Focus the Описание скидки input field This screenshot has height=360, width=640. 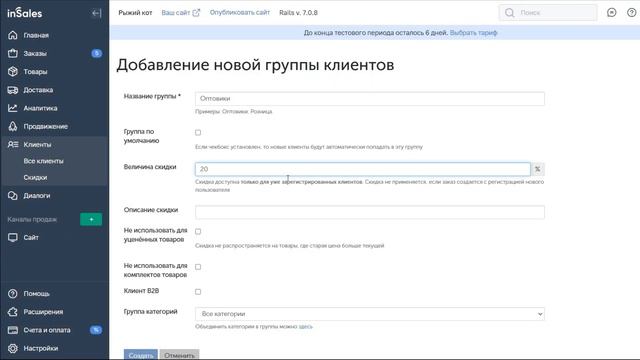370,212
